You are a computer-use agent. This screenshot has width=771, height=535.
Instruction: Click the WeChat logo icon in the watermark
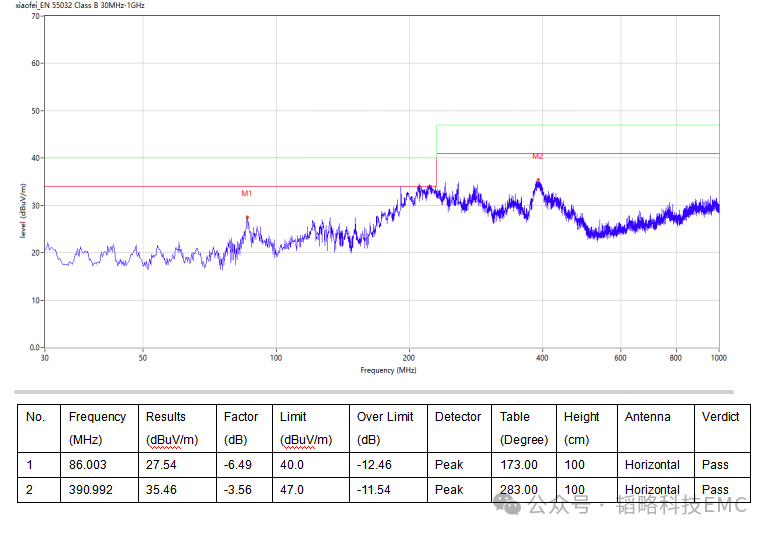(512, 505)
